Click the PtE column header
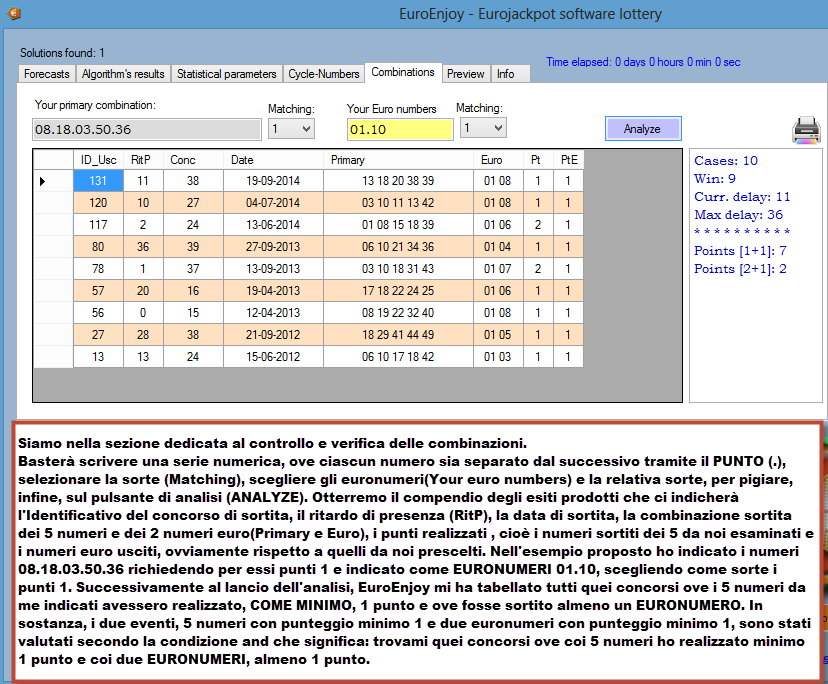The height and width of the screenshot is (684, 828). [568, 160]
